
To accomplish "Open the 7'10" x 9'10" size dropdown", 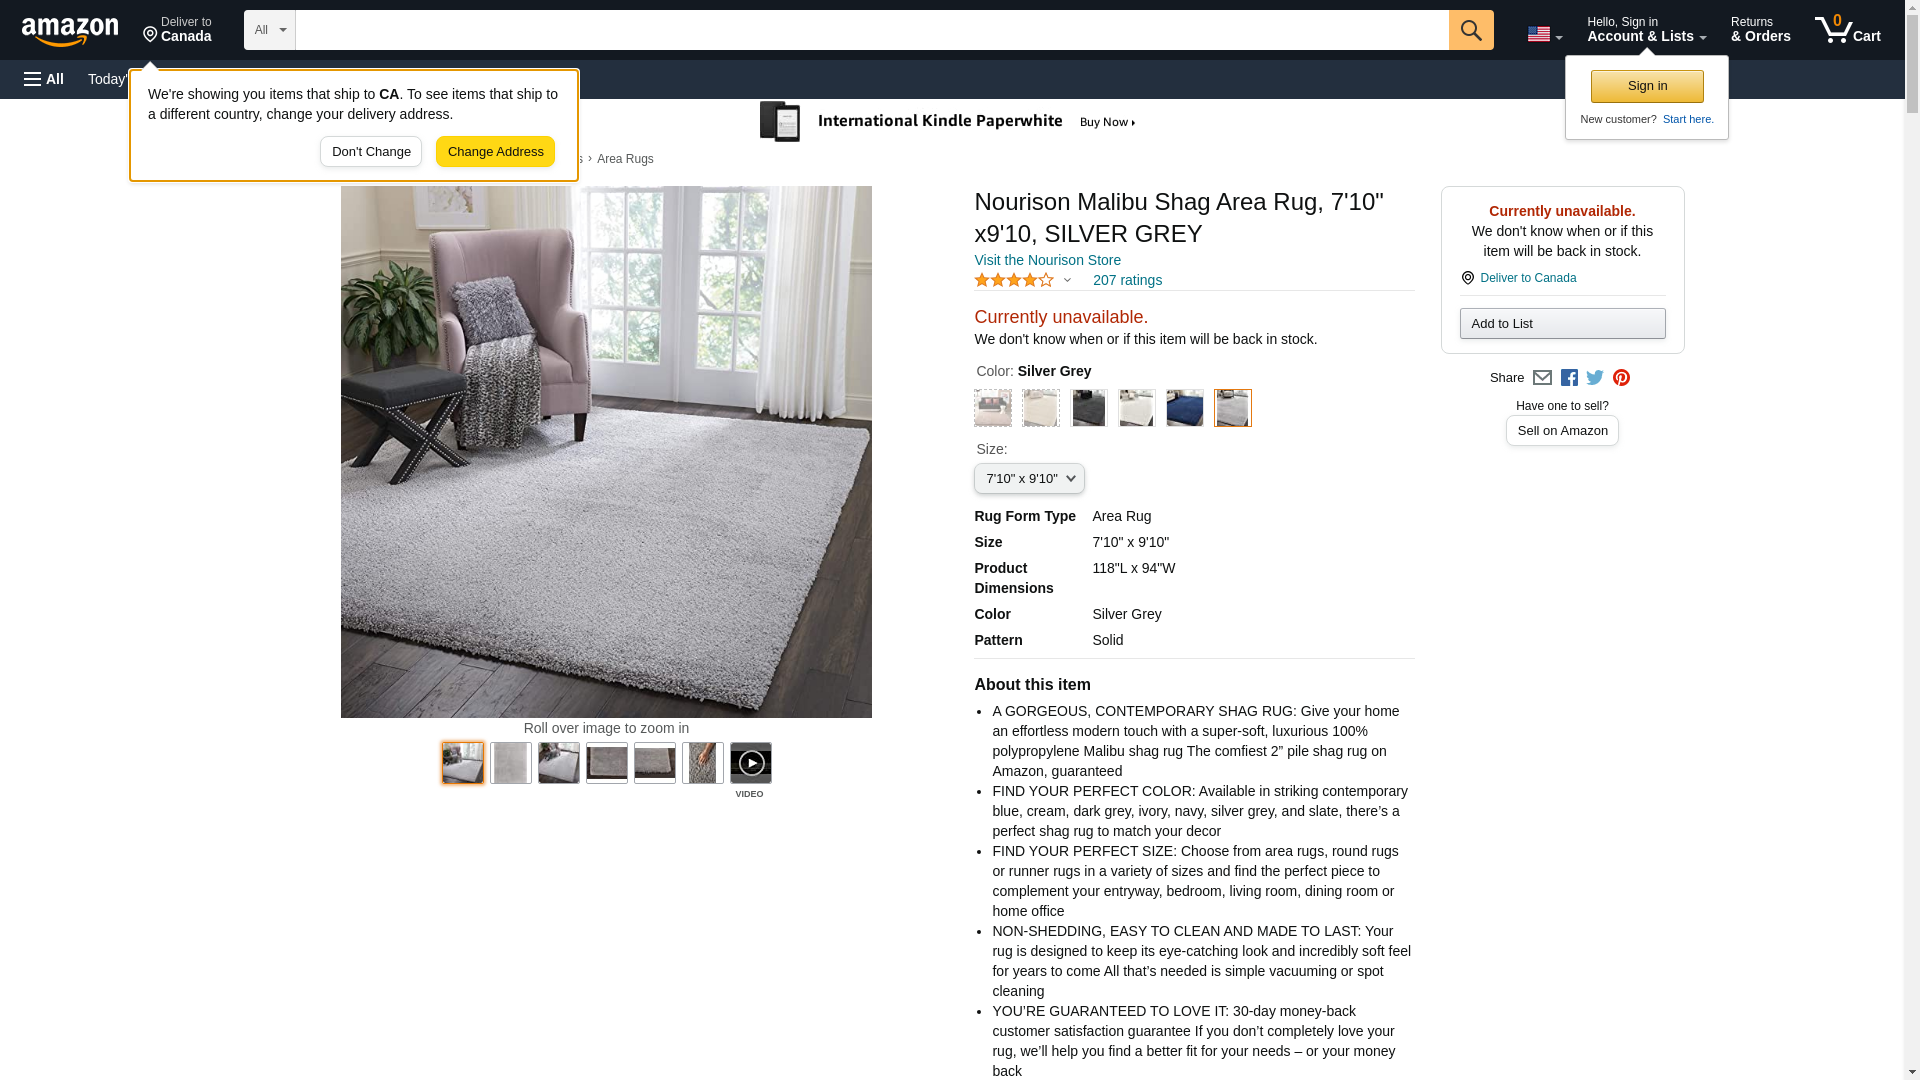I will [x=1029, y=479].
